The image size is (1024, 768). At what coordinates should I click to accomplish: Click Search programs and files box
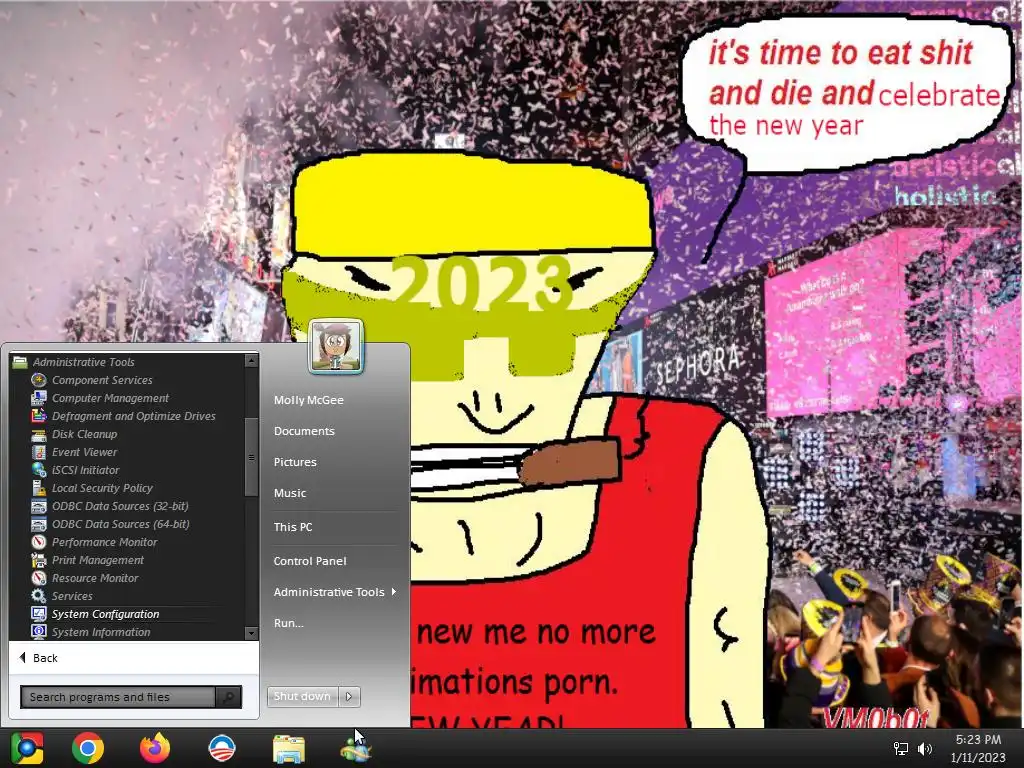[118, 697]
